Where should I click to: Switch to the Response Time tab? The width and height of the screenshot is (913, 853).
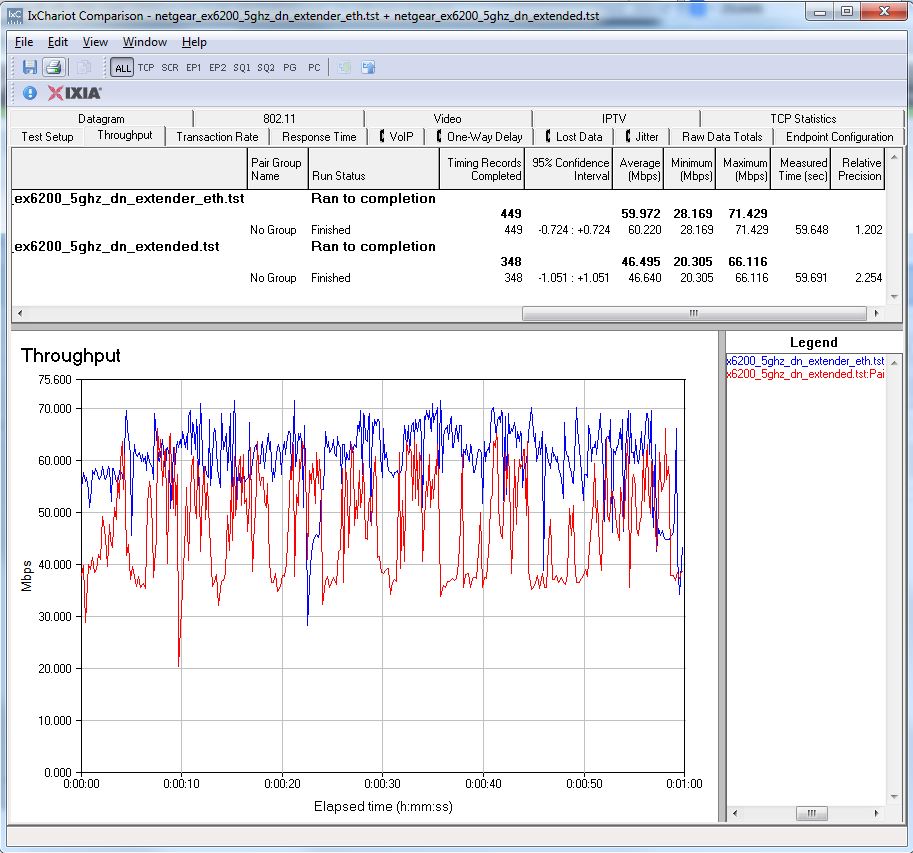319,137
